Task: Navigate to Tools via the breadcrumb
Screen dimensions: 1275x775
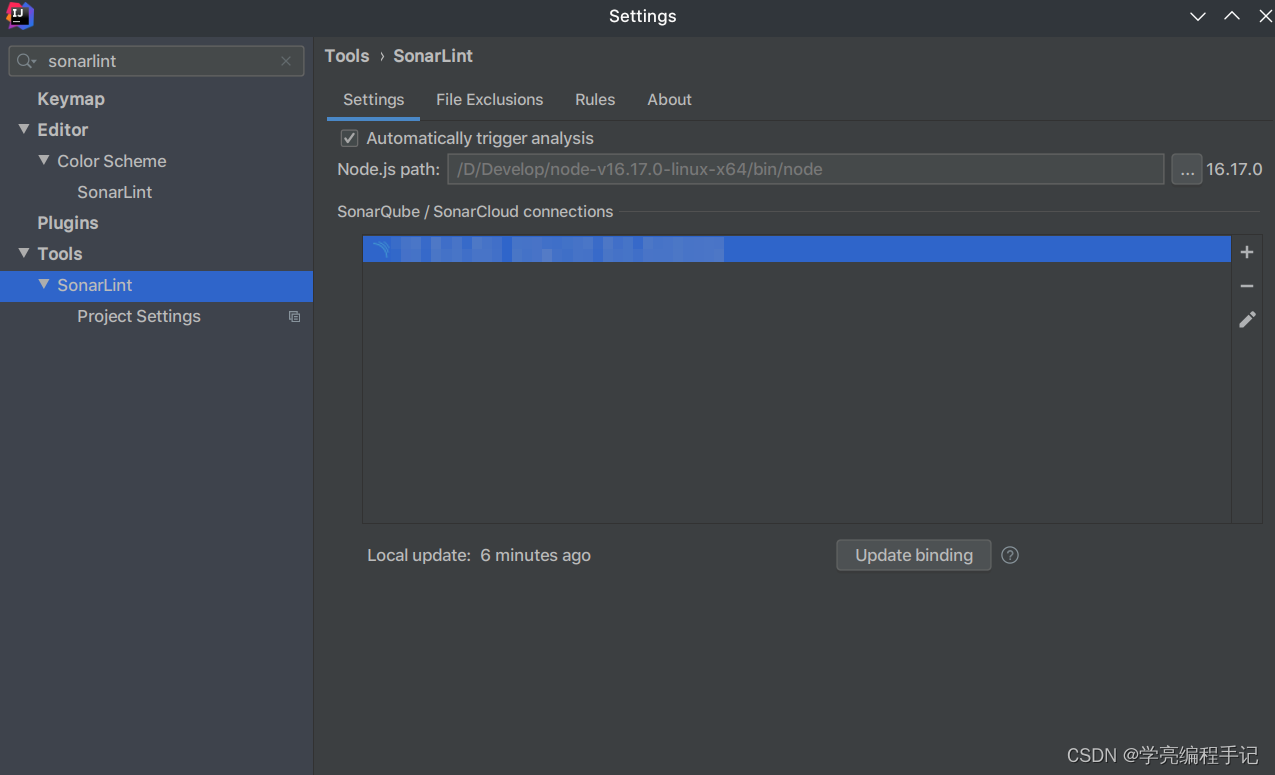Action: pos(347,56)
